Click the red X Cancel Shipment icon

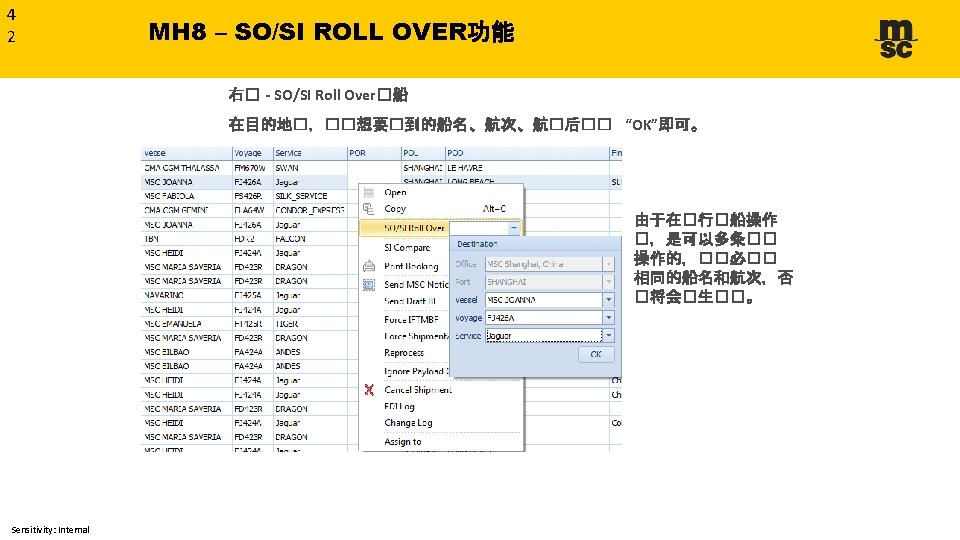tap(369, 389)
